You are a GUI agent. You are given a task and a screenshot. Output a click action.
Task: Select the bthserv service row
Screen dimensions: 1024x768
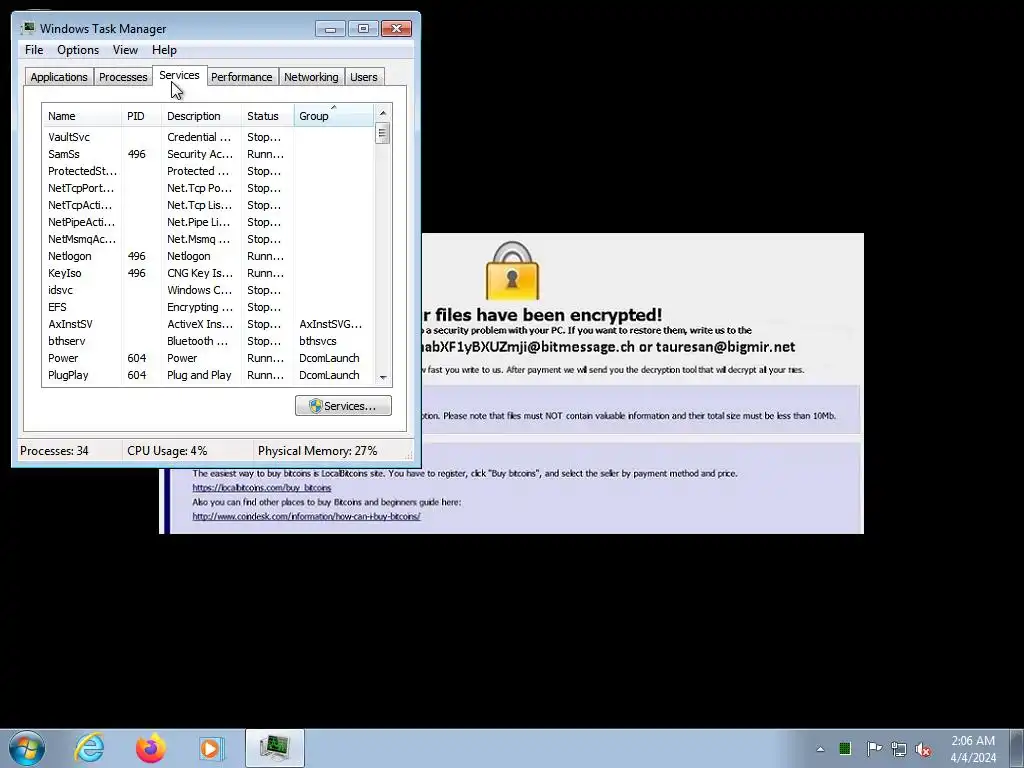[x=208, y=341]
